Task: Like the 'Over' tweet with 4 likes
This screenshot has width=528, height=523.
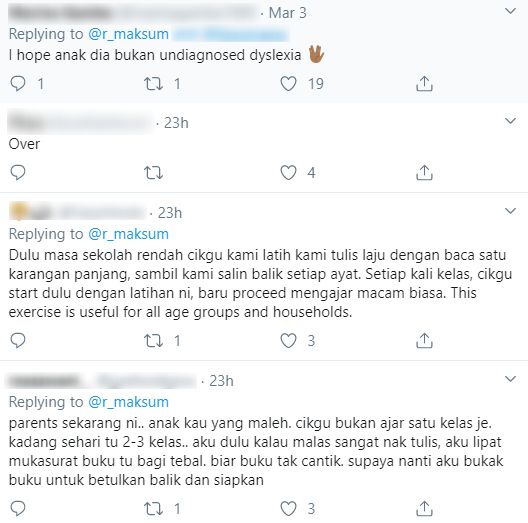Action: pos(289,172)
